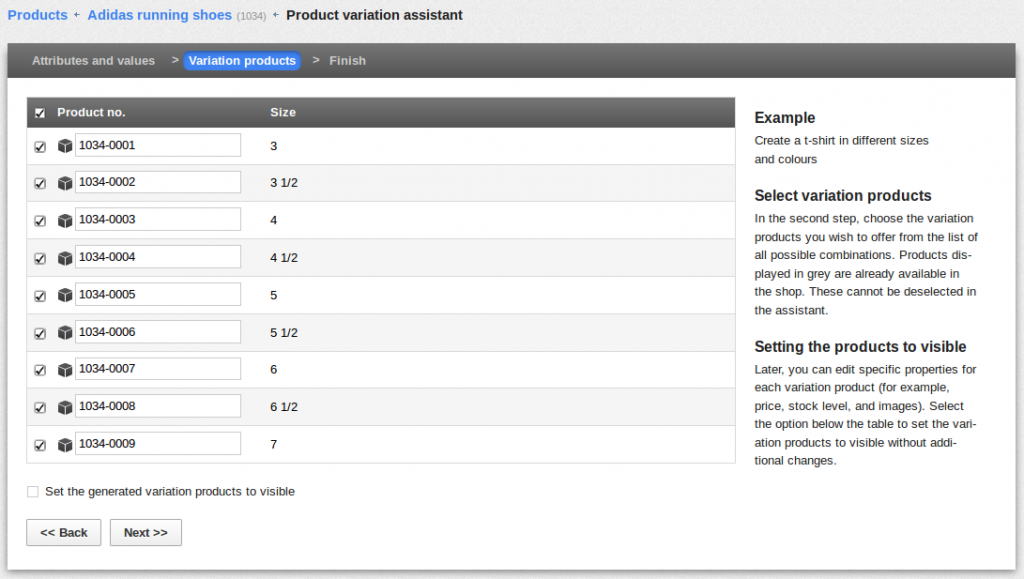The image size is (1024, 579).
Task: Click the 1034-0004 product number field
Action: tap(158, 257)
